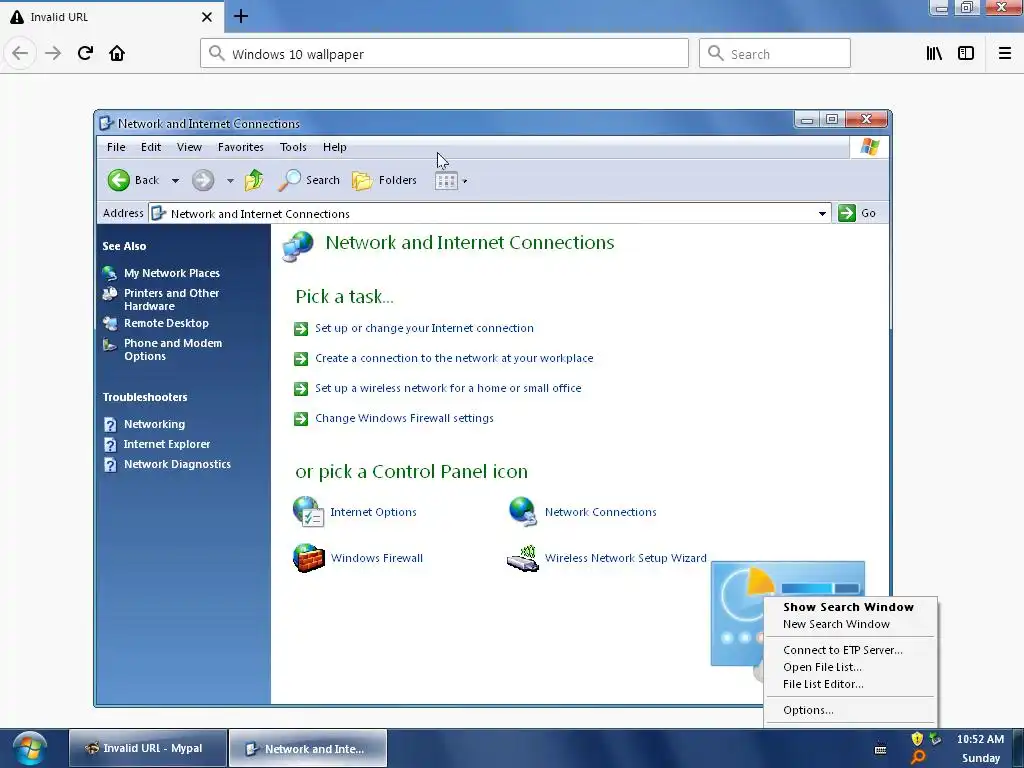Click the URL bar with Windows 10 wallpaper

tap(444, 54)
